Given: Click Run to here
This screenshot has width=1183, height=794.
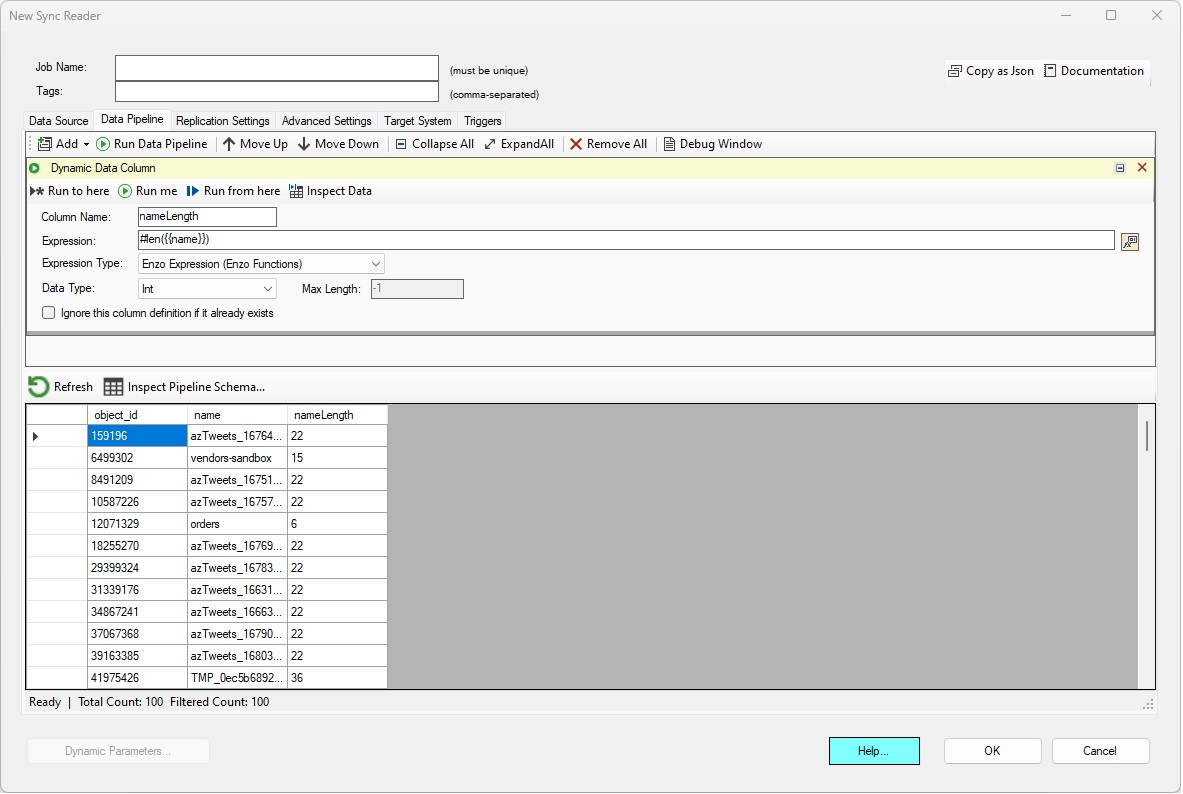Looking at the screenshot, I should (x=69, y=191).
